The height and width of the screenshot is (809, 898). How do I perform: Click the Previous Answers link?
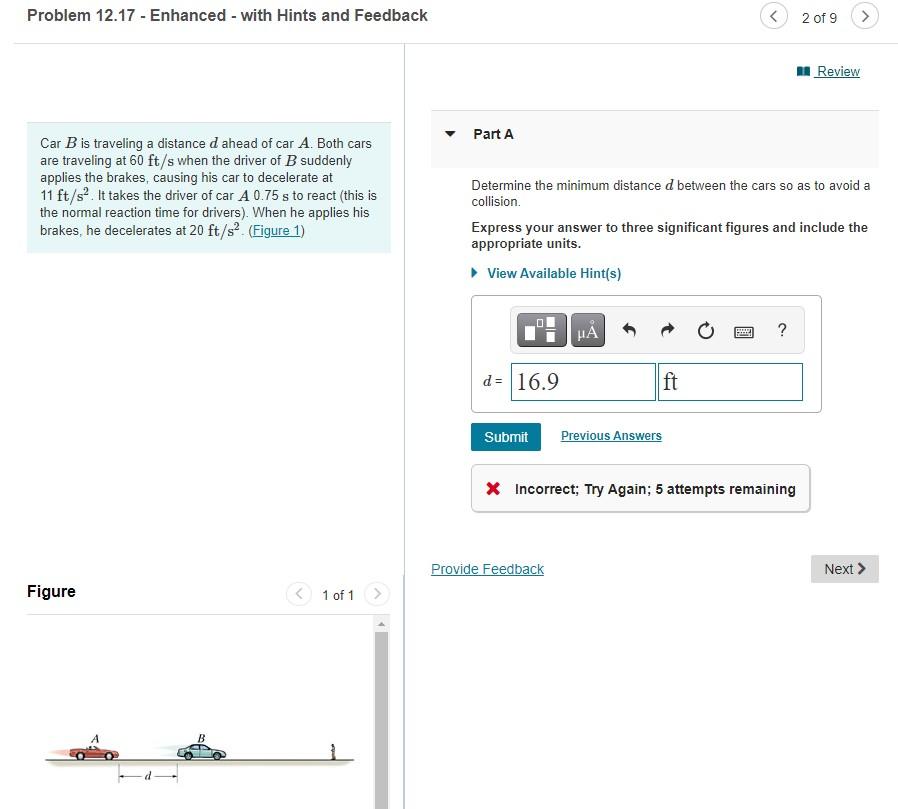coord(610,435)
